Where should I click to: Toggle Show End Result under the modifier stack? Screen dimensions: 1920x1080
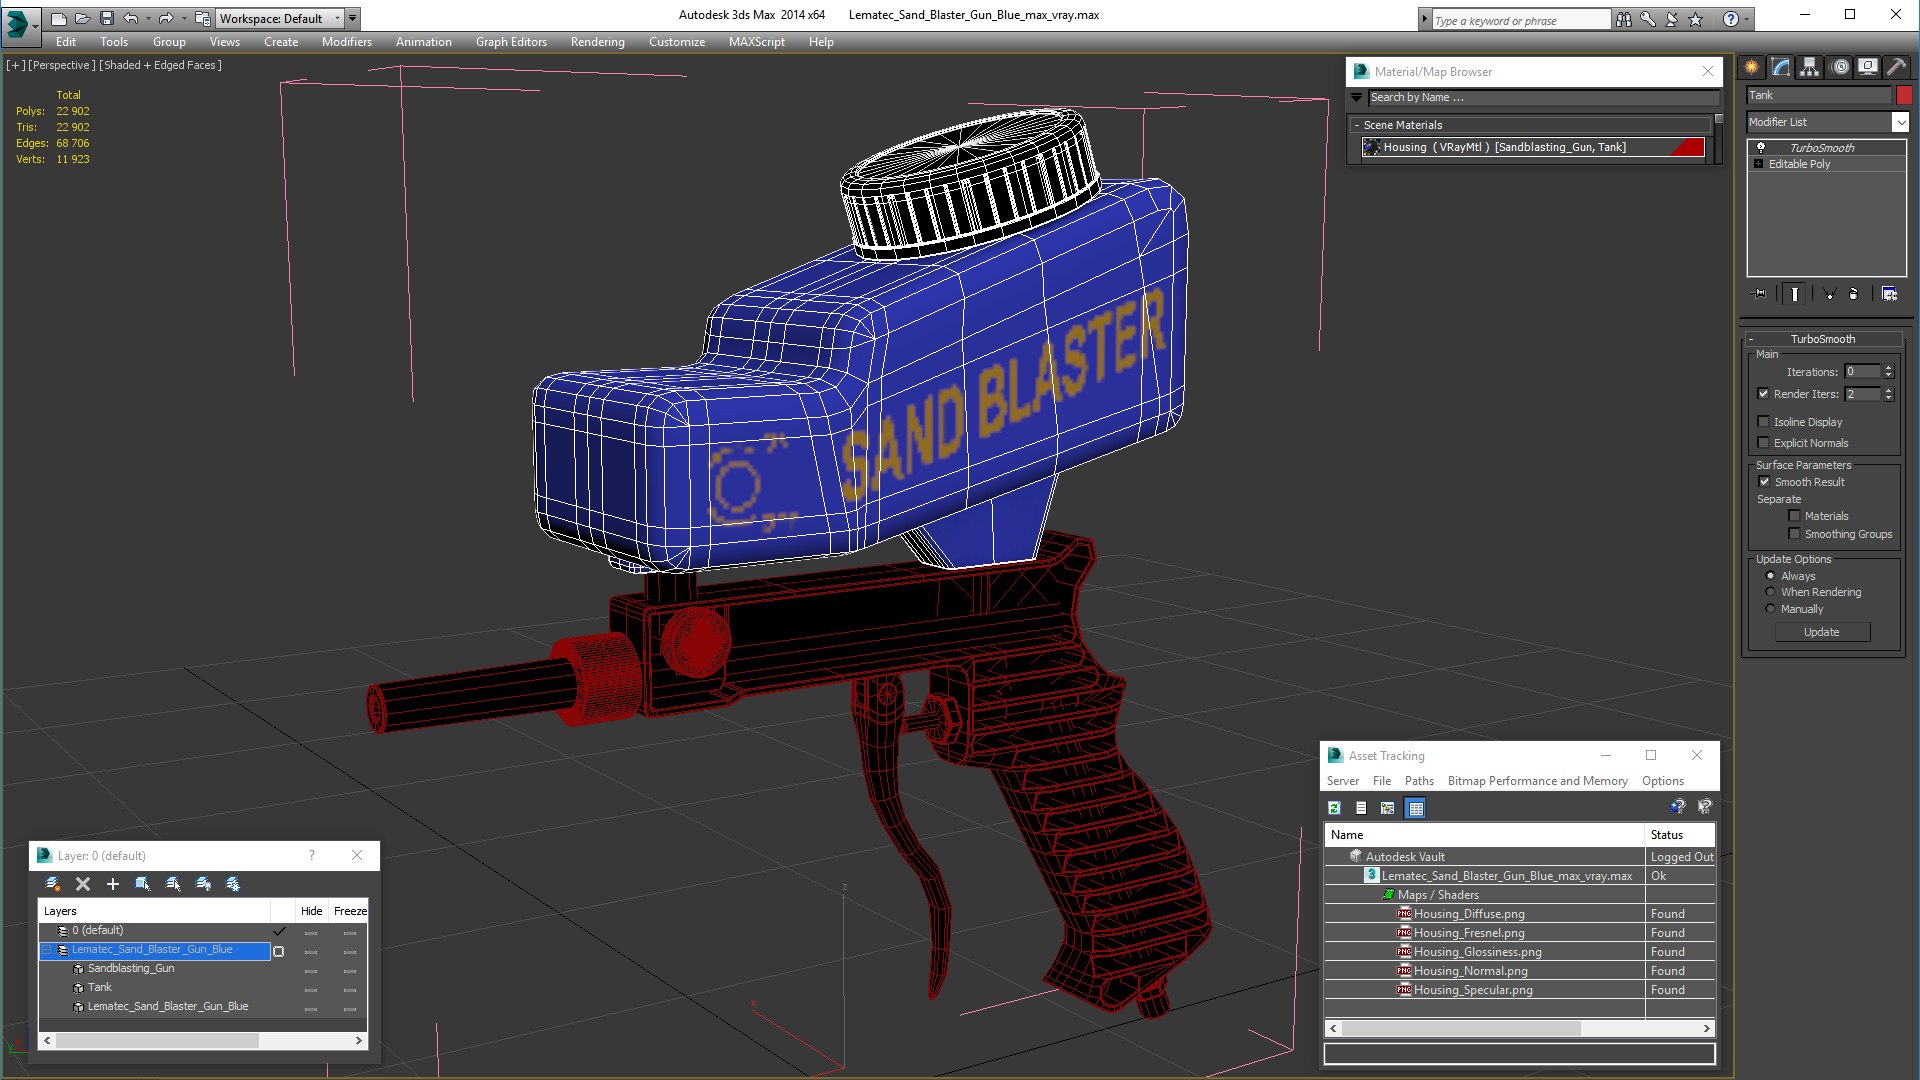(1795, 294)
